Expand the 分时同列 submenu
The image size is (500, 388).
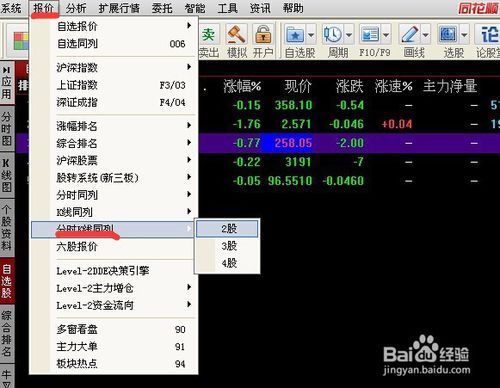tap(113, 195)
